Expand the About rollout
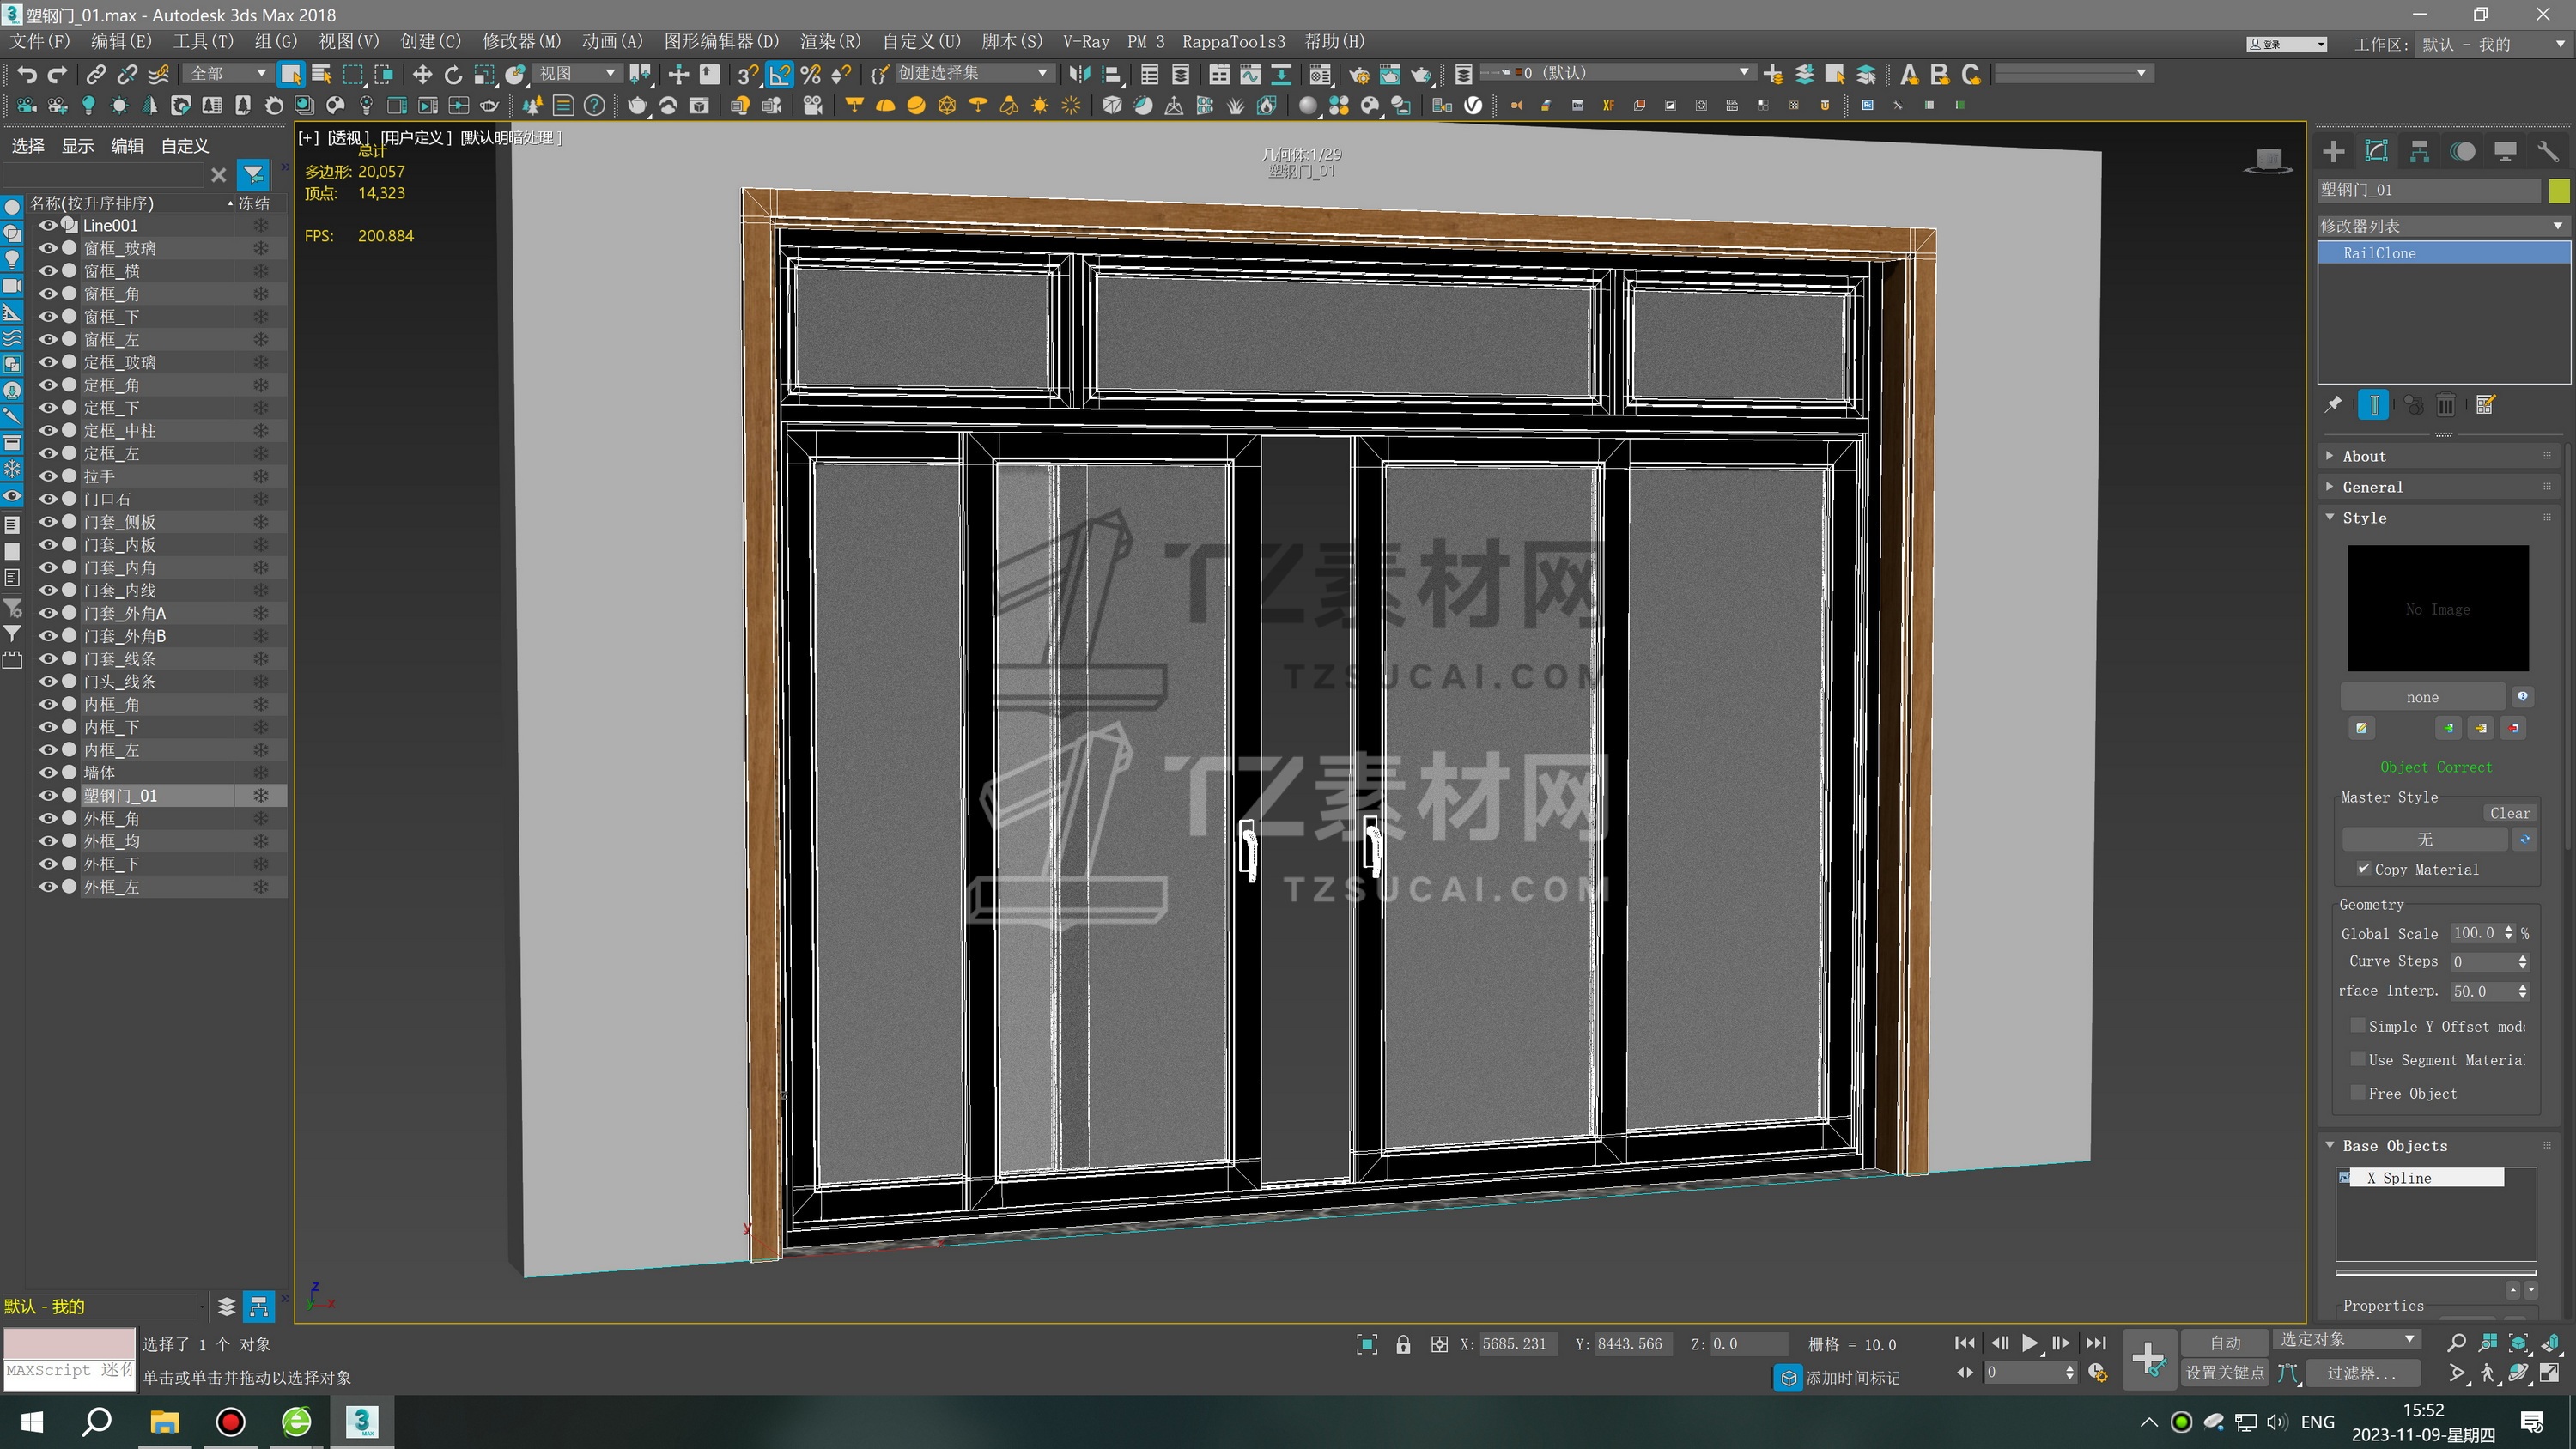 tap(2364, 456)
